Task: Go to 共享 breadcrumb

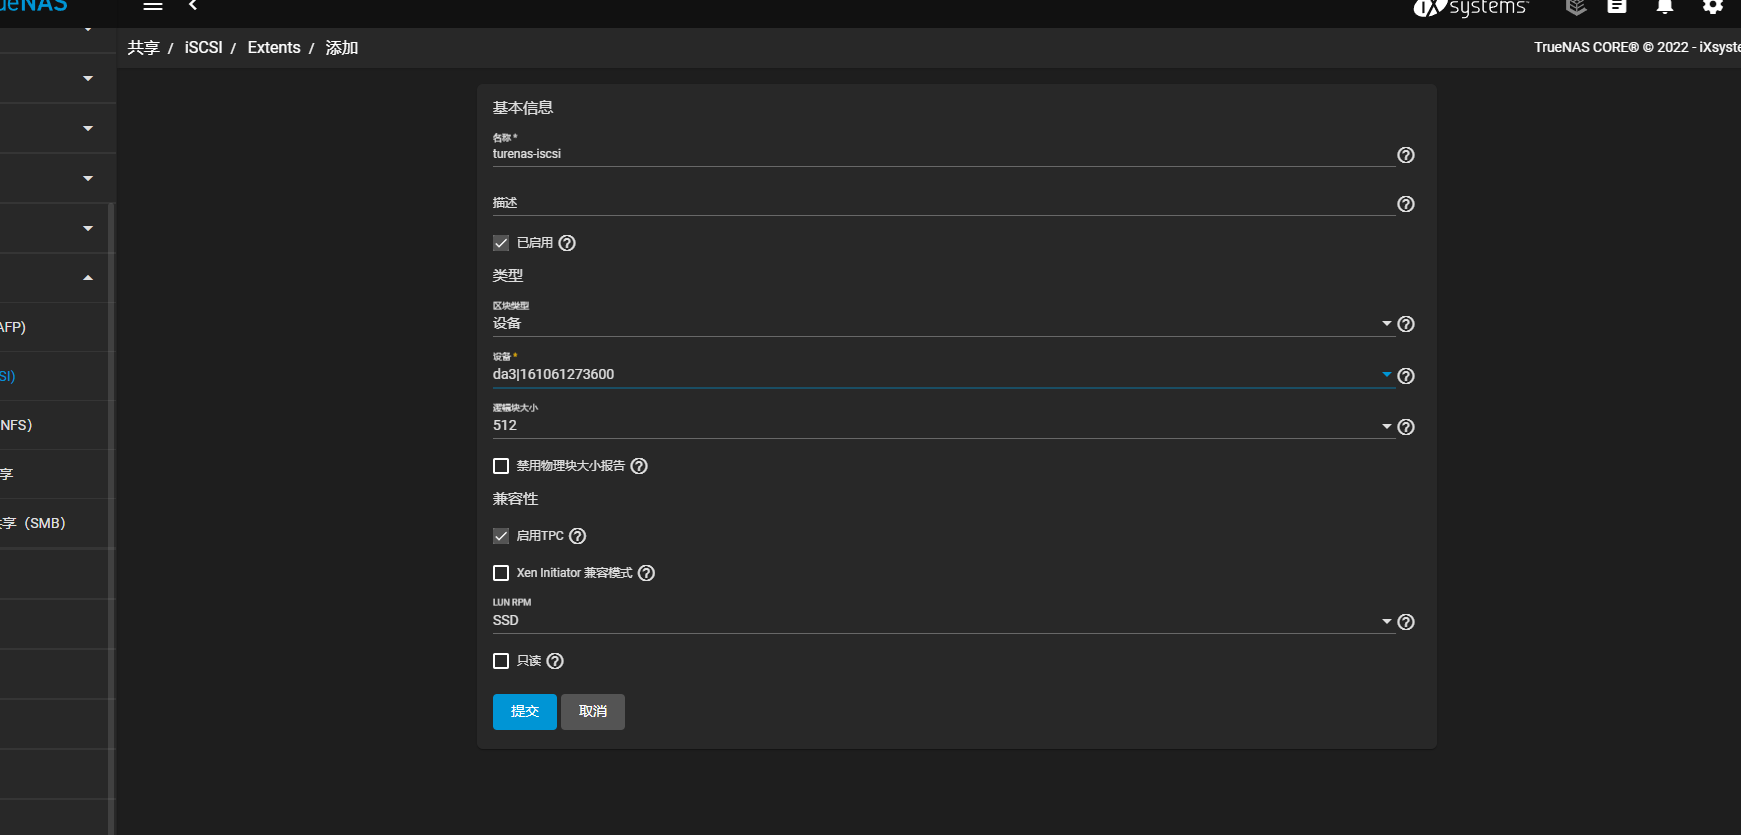Action: pos(144,48)
